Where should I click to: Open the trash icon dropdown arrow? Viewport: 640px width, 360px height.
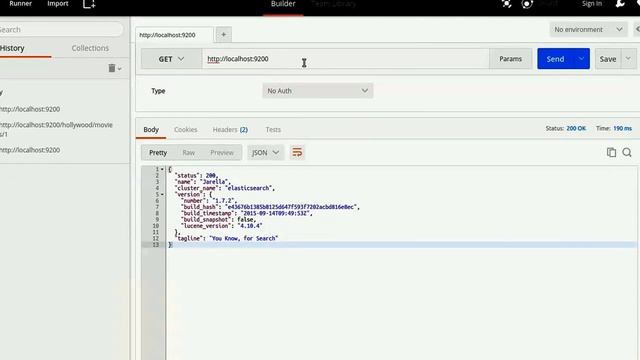pos(120,69)
